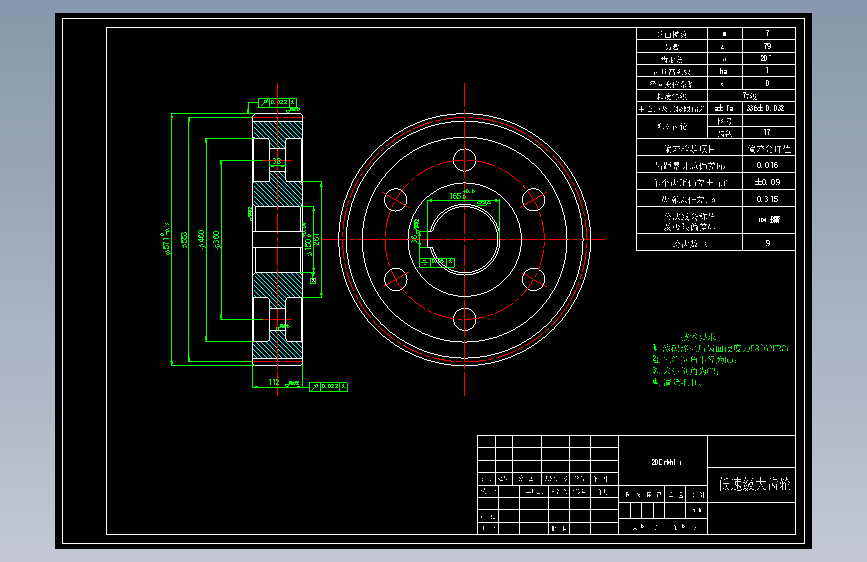This screenshot has height=562, width=867.
Task: Click the green tolerance frame under the keyway
Action: coord(437,262)
